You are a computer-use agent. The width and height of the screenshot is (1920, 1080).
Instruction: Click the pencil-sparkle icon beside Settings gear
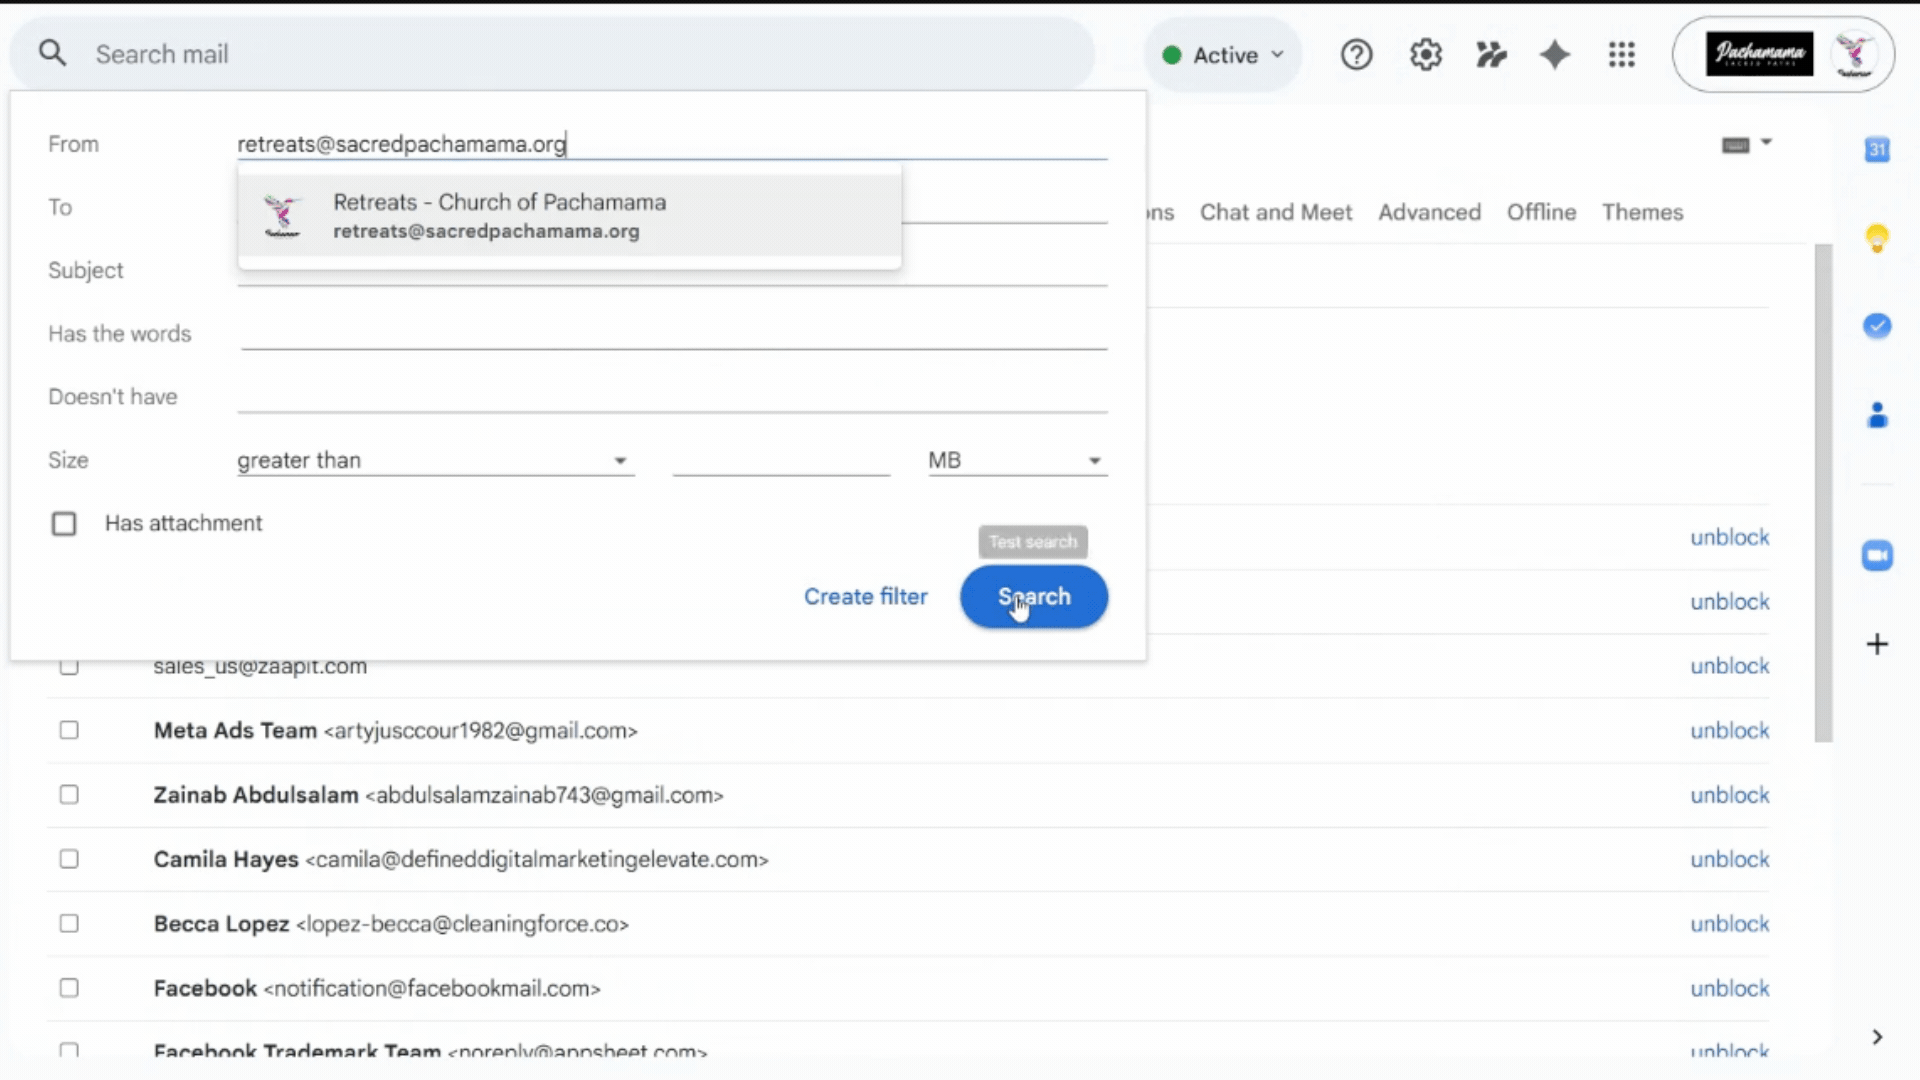(1490, 55)
